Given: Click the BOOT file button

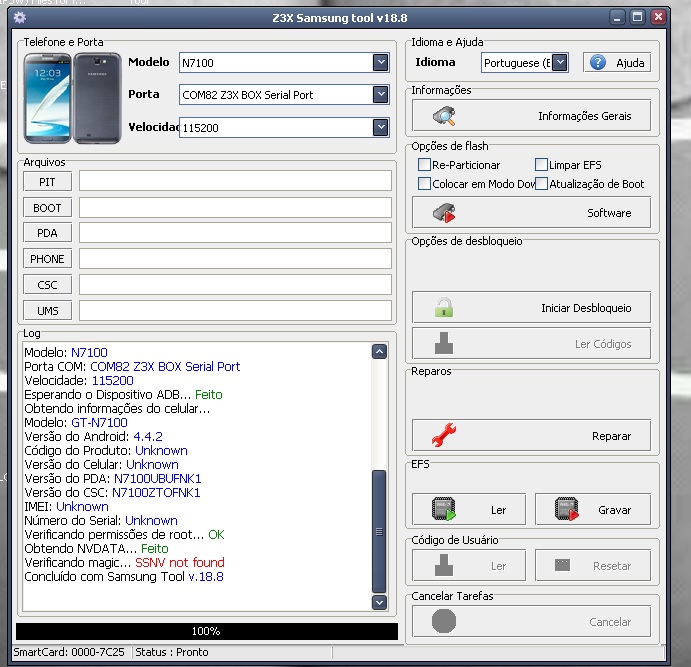Looking at the screenshot, I should pos(47,208).
